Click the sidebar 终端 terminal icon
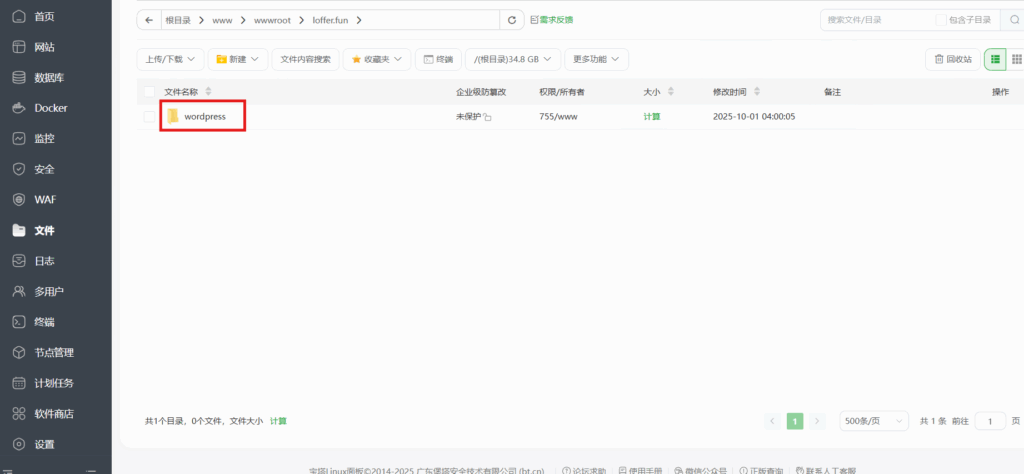The height and width of the screenshot is (474, 1024). point(20,322)
